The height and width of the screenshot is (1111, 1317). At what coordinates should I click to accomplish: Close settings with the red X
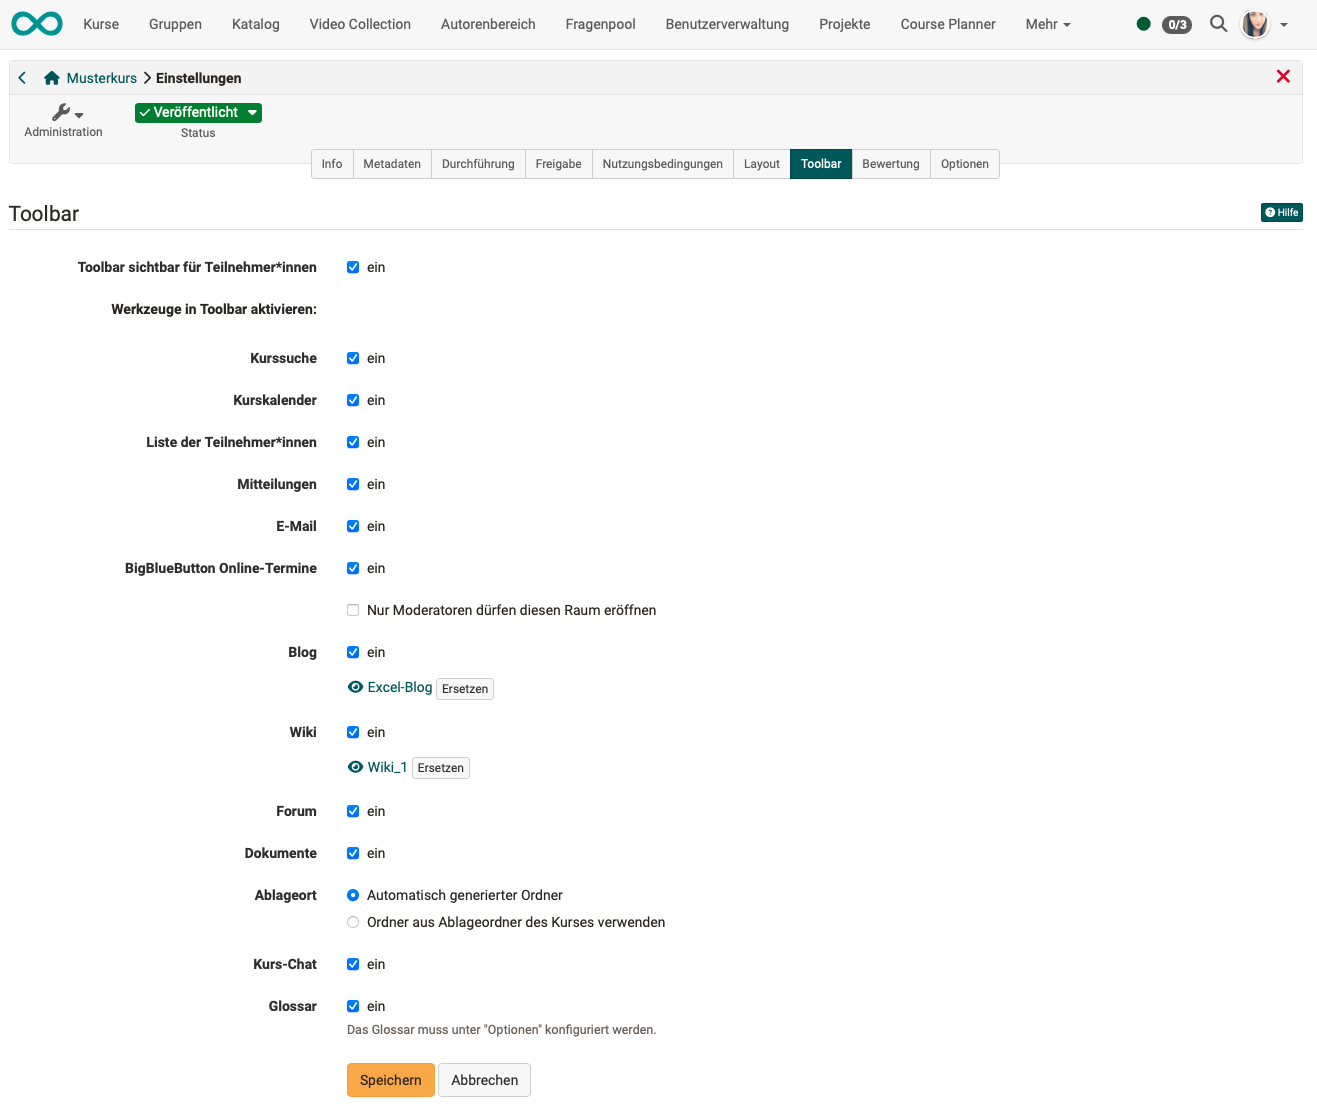click(1283, 77)
